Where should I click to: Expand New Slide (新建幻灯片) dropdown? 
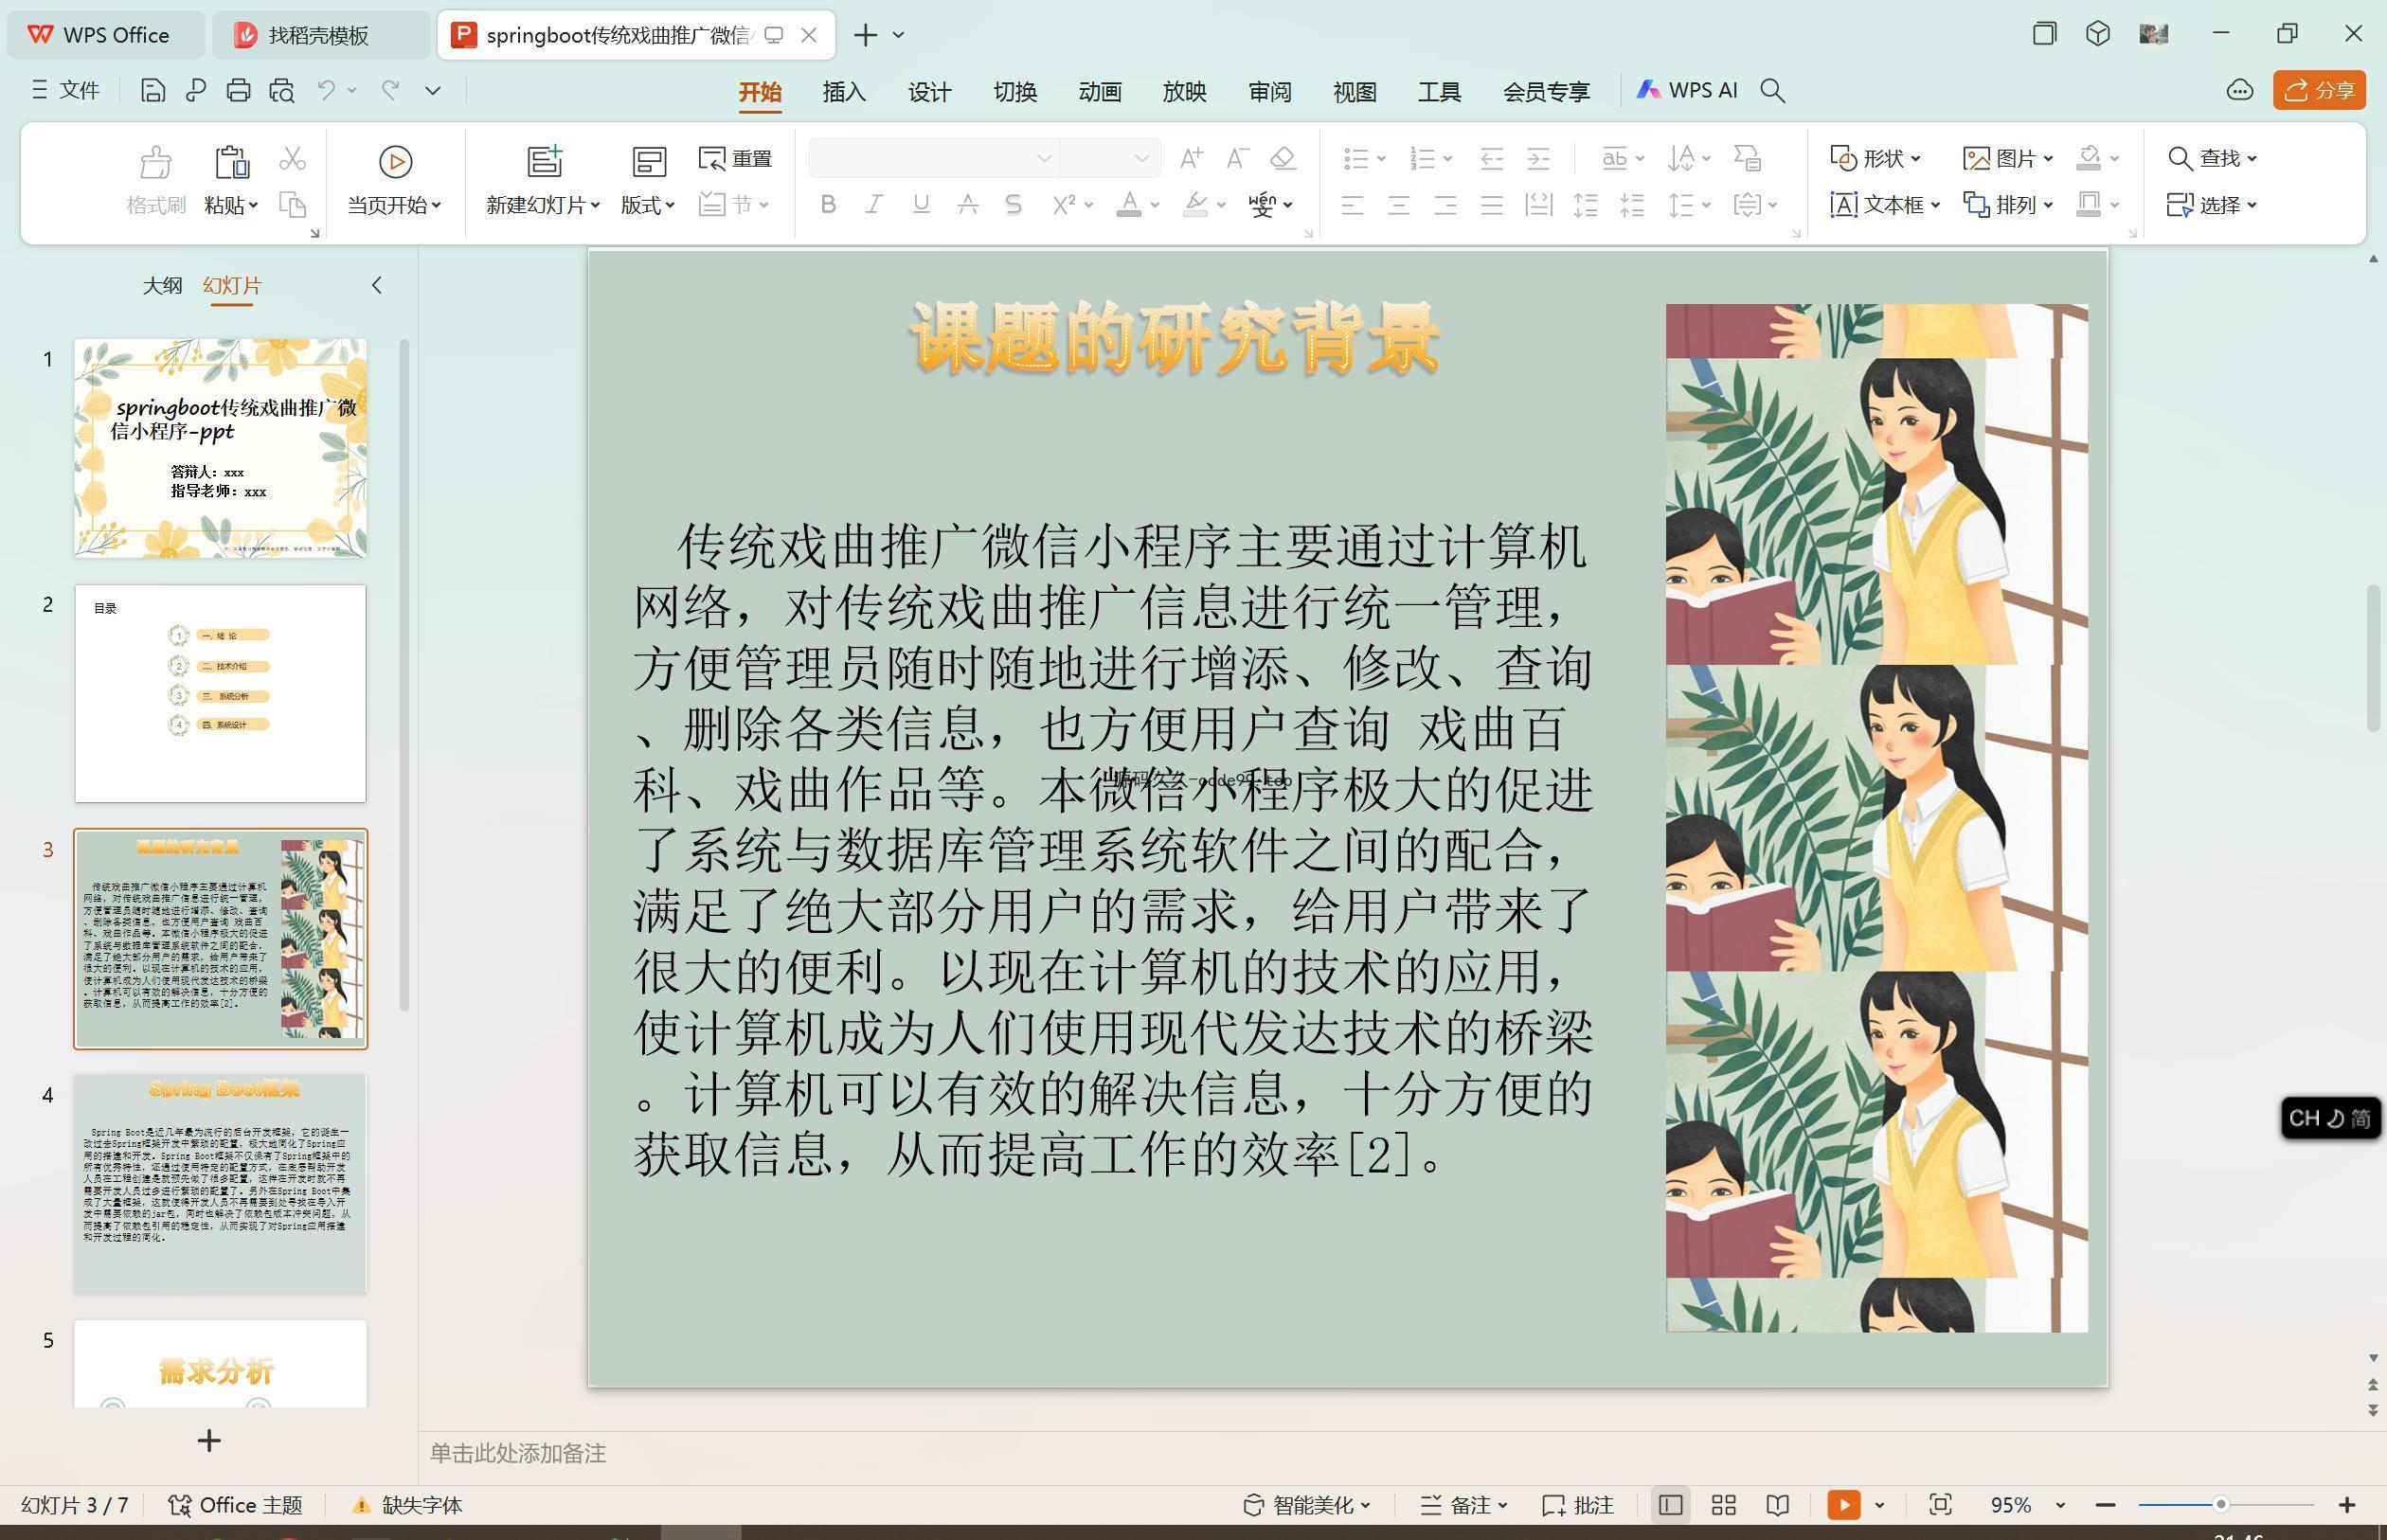point(543,205)
